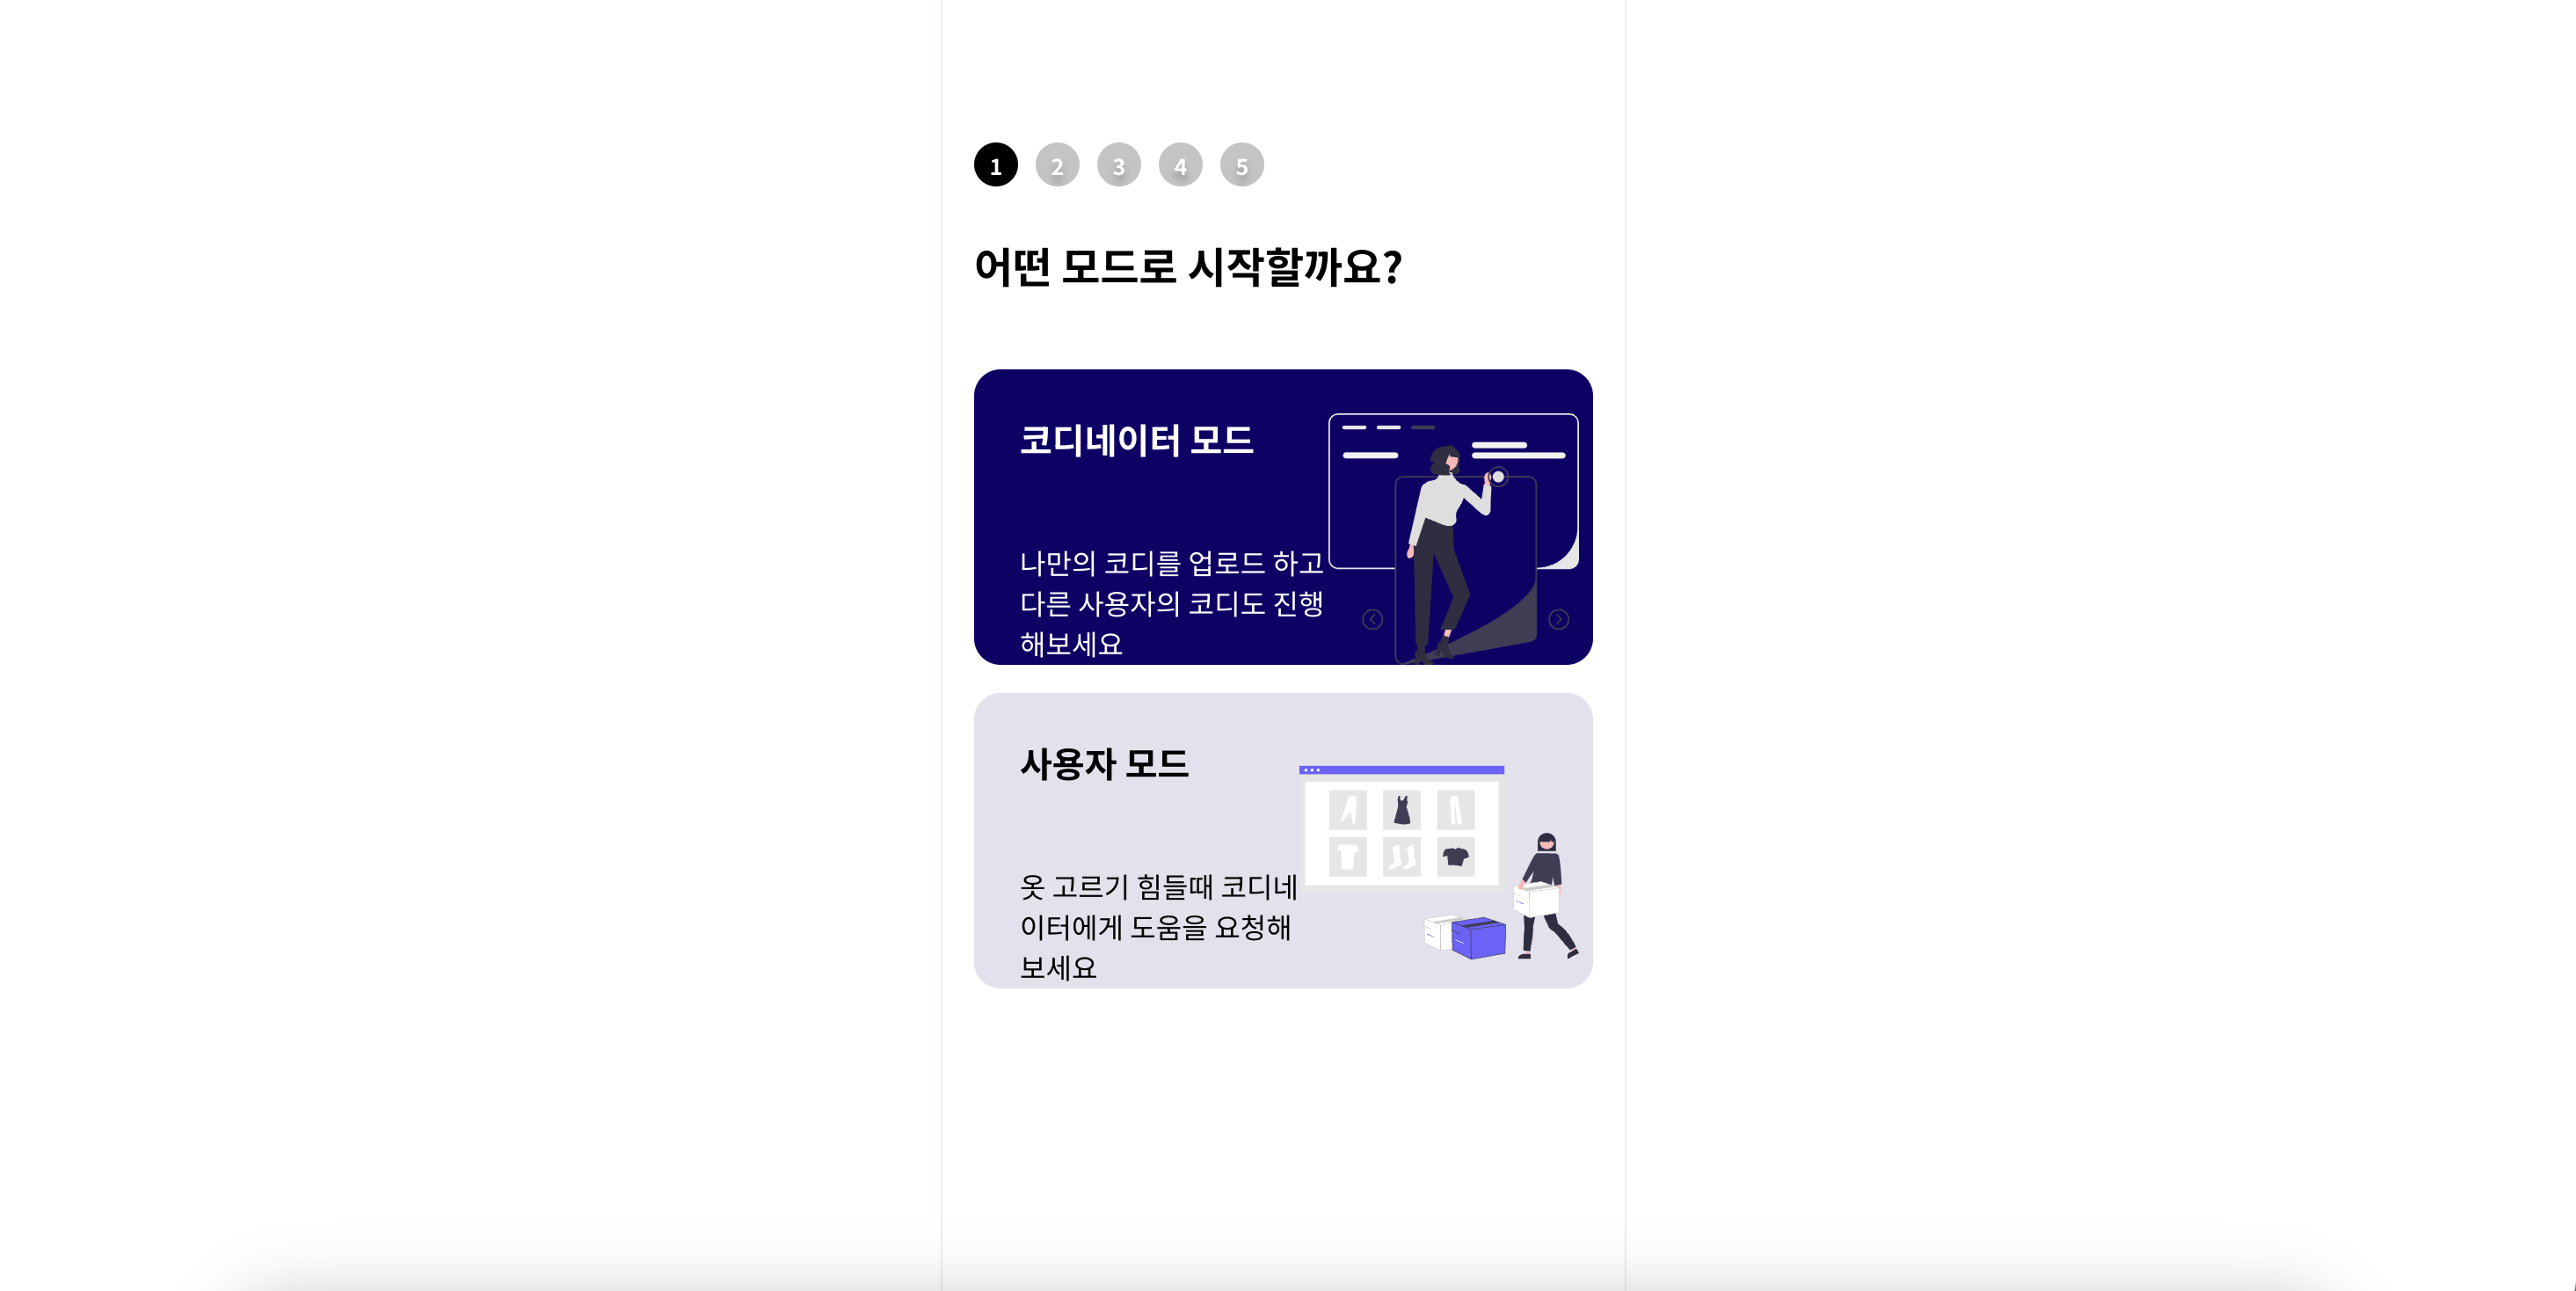Select step 4 indicator
This screenshot has width=2576, height=1291.
[1180, 165]
